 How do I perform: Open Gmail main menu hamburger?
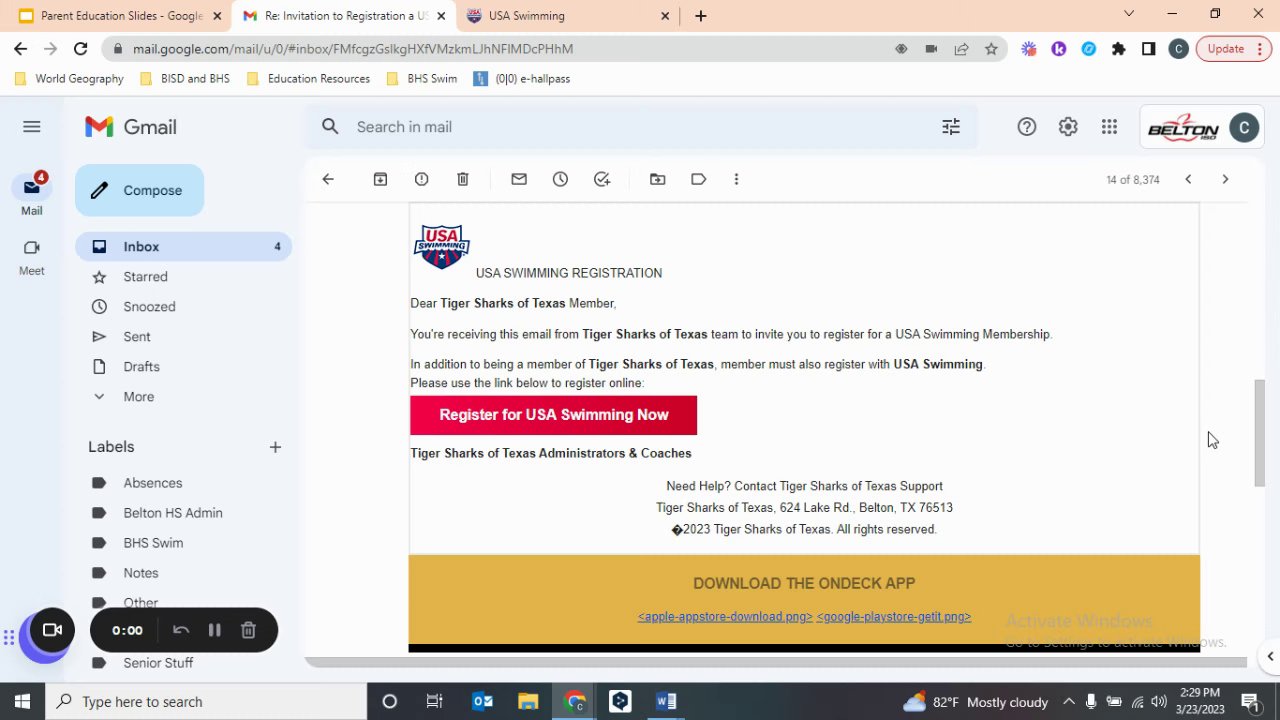pos(31,126)
